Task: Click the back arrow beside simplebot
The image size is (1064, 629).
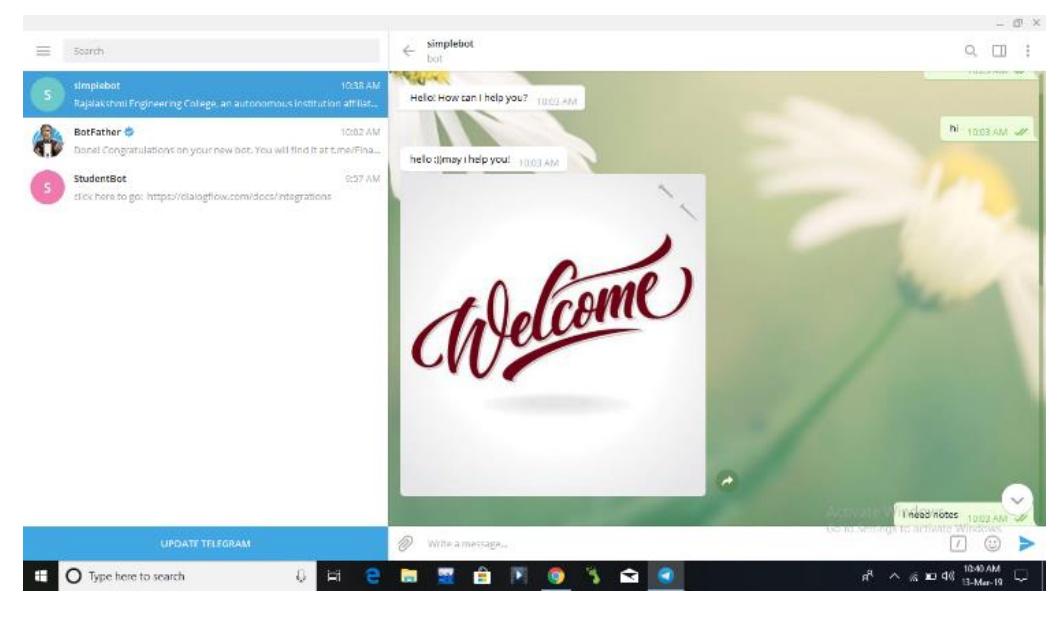Action: tap(408, 50)
